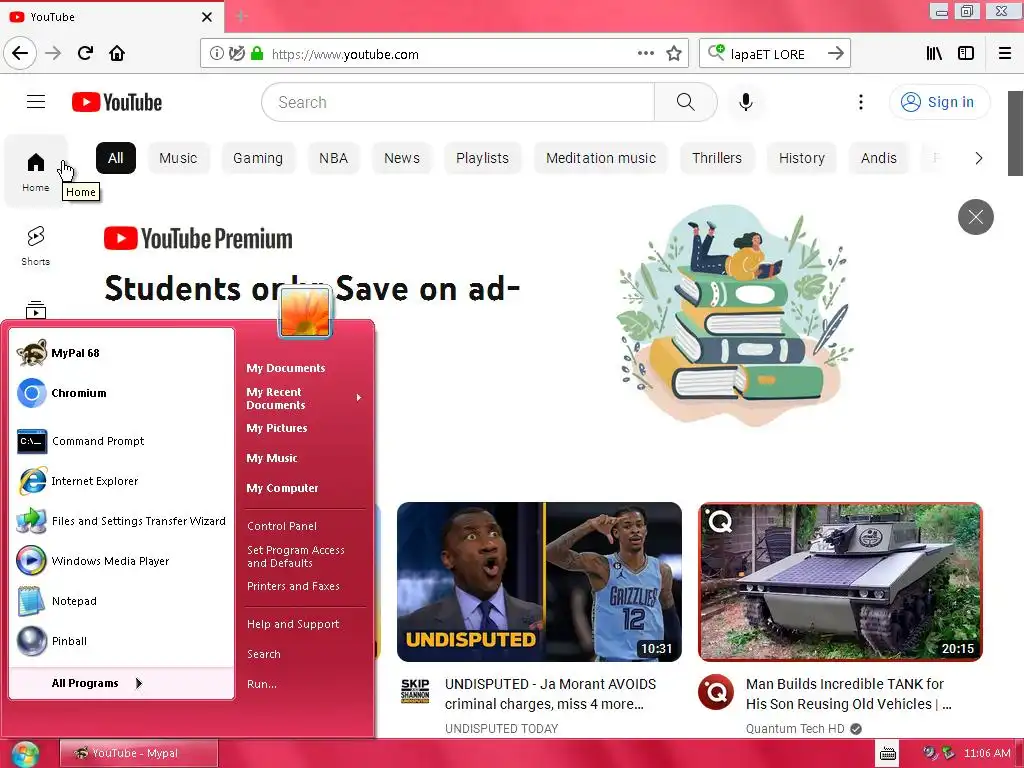Select the All filter chip
The image size is (1024, 768).
(x=116, y=158)
